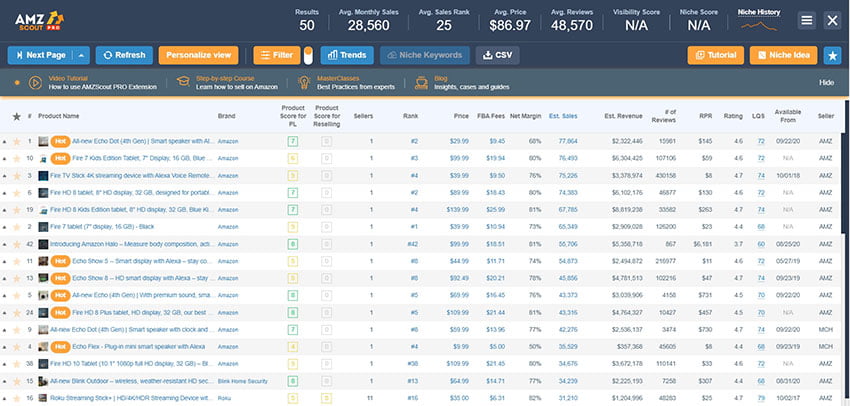Viewport: 850px width, 406px height.
Task: Open the Video Tutorial play icon
Action: pos(35,82)
